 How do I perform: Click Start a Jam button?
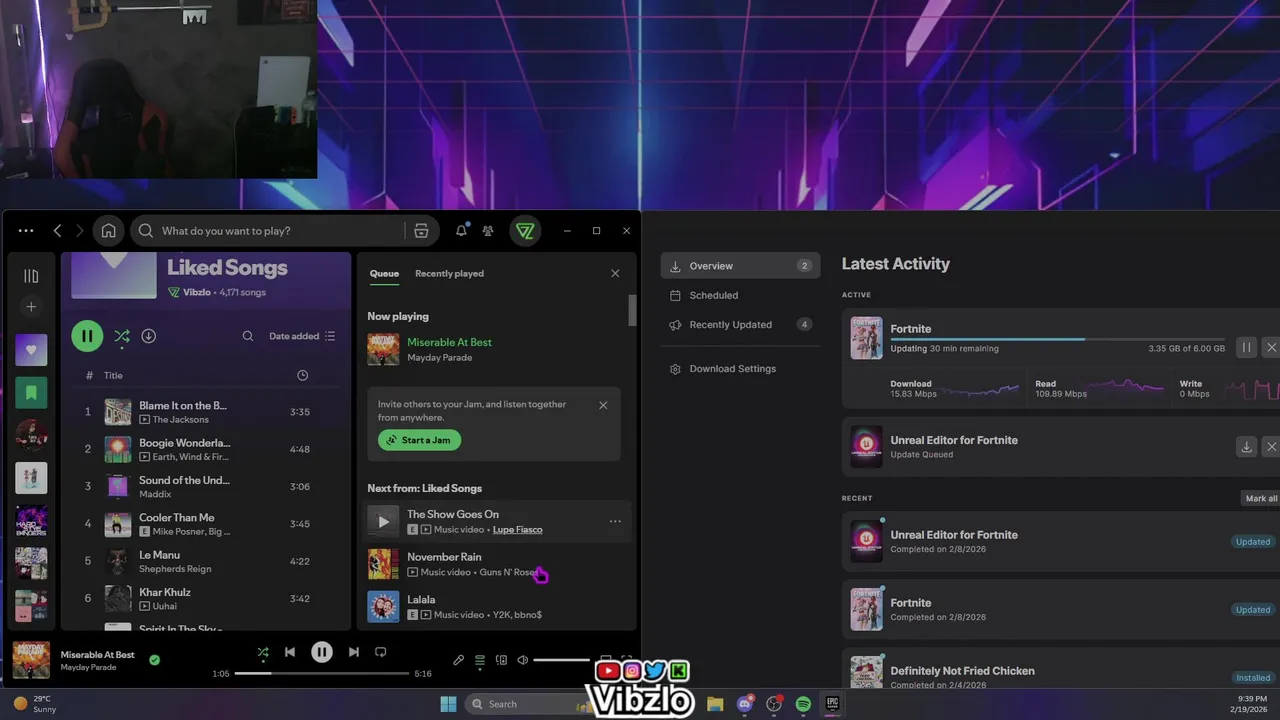tap(419, 440)
